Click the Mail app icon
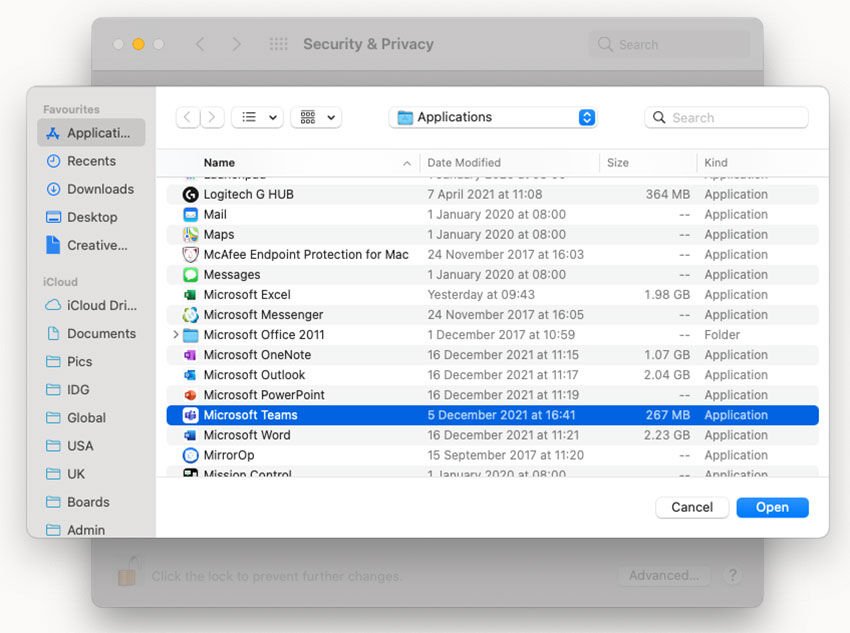Image resolution: width=850 pixels, height=633 pixels. 190,215
